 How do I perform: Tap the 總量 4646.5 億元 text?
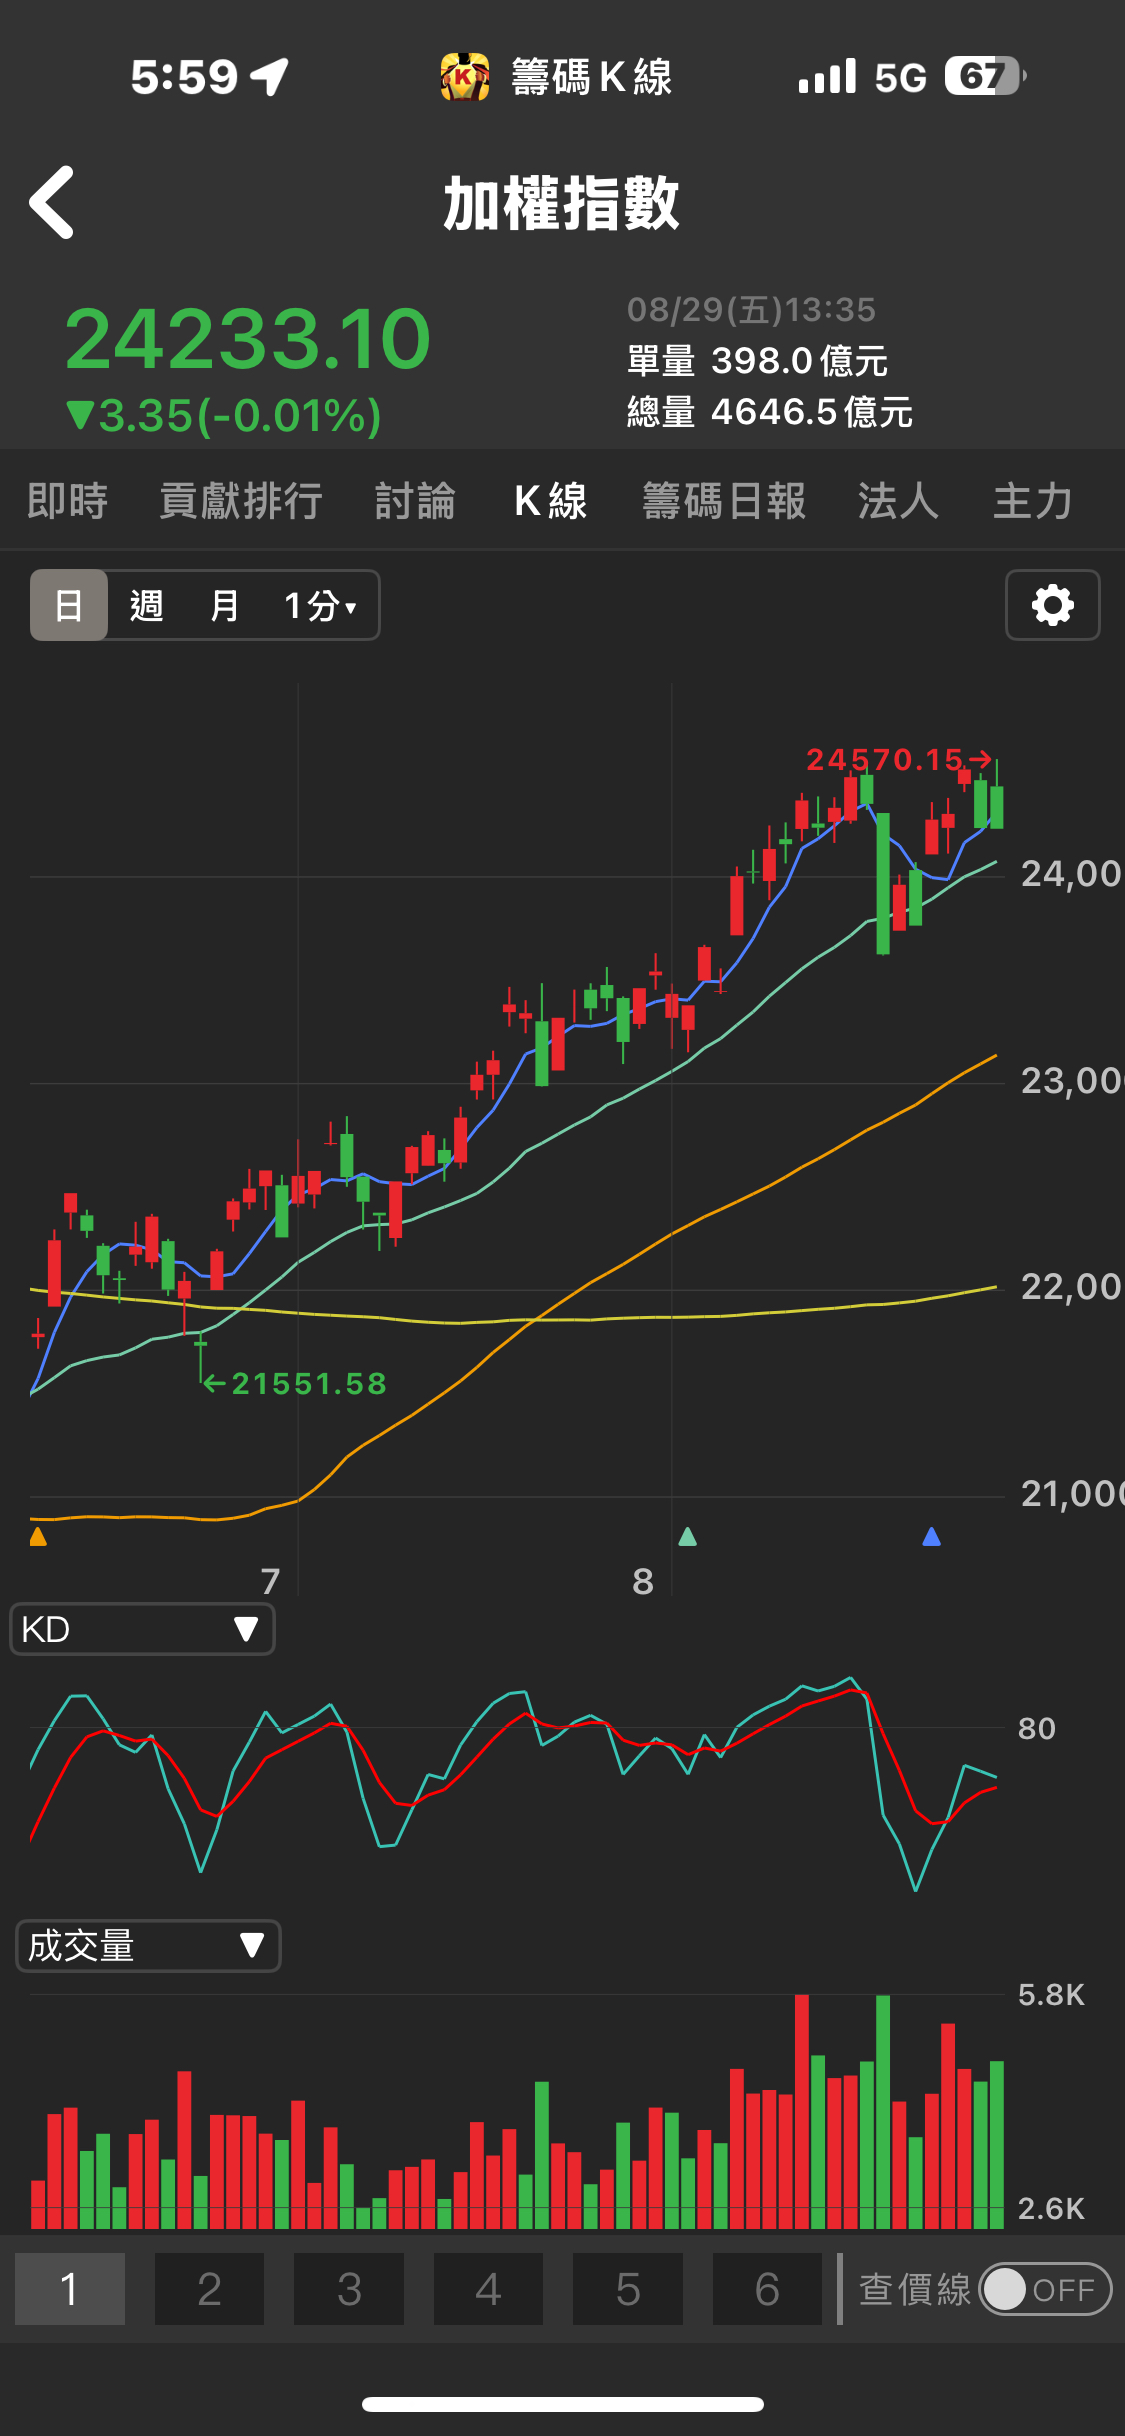769,412
